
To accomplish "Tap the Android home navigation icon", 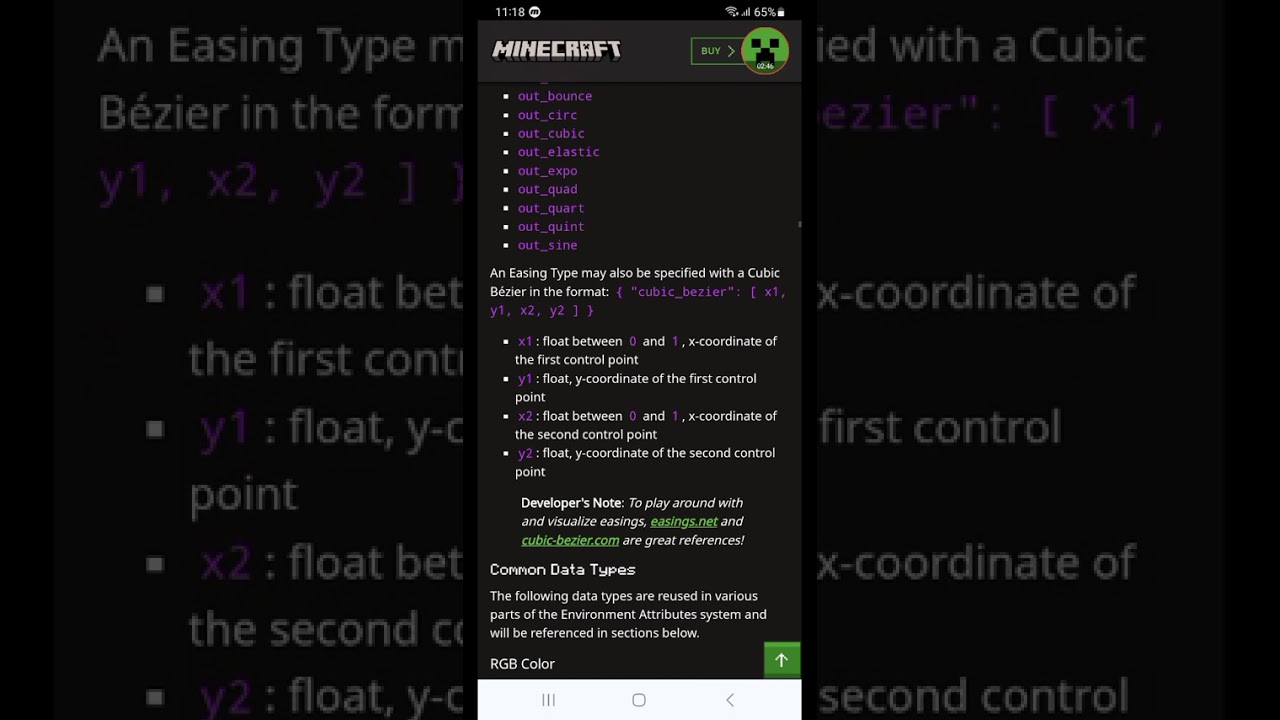I will tap(639, 700).
